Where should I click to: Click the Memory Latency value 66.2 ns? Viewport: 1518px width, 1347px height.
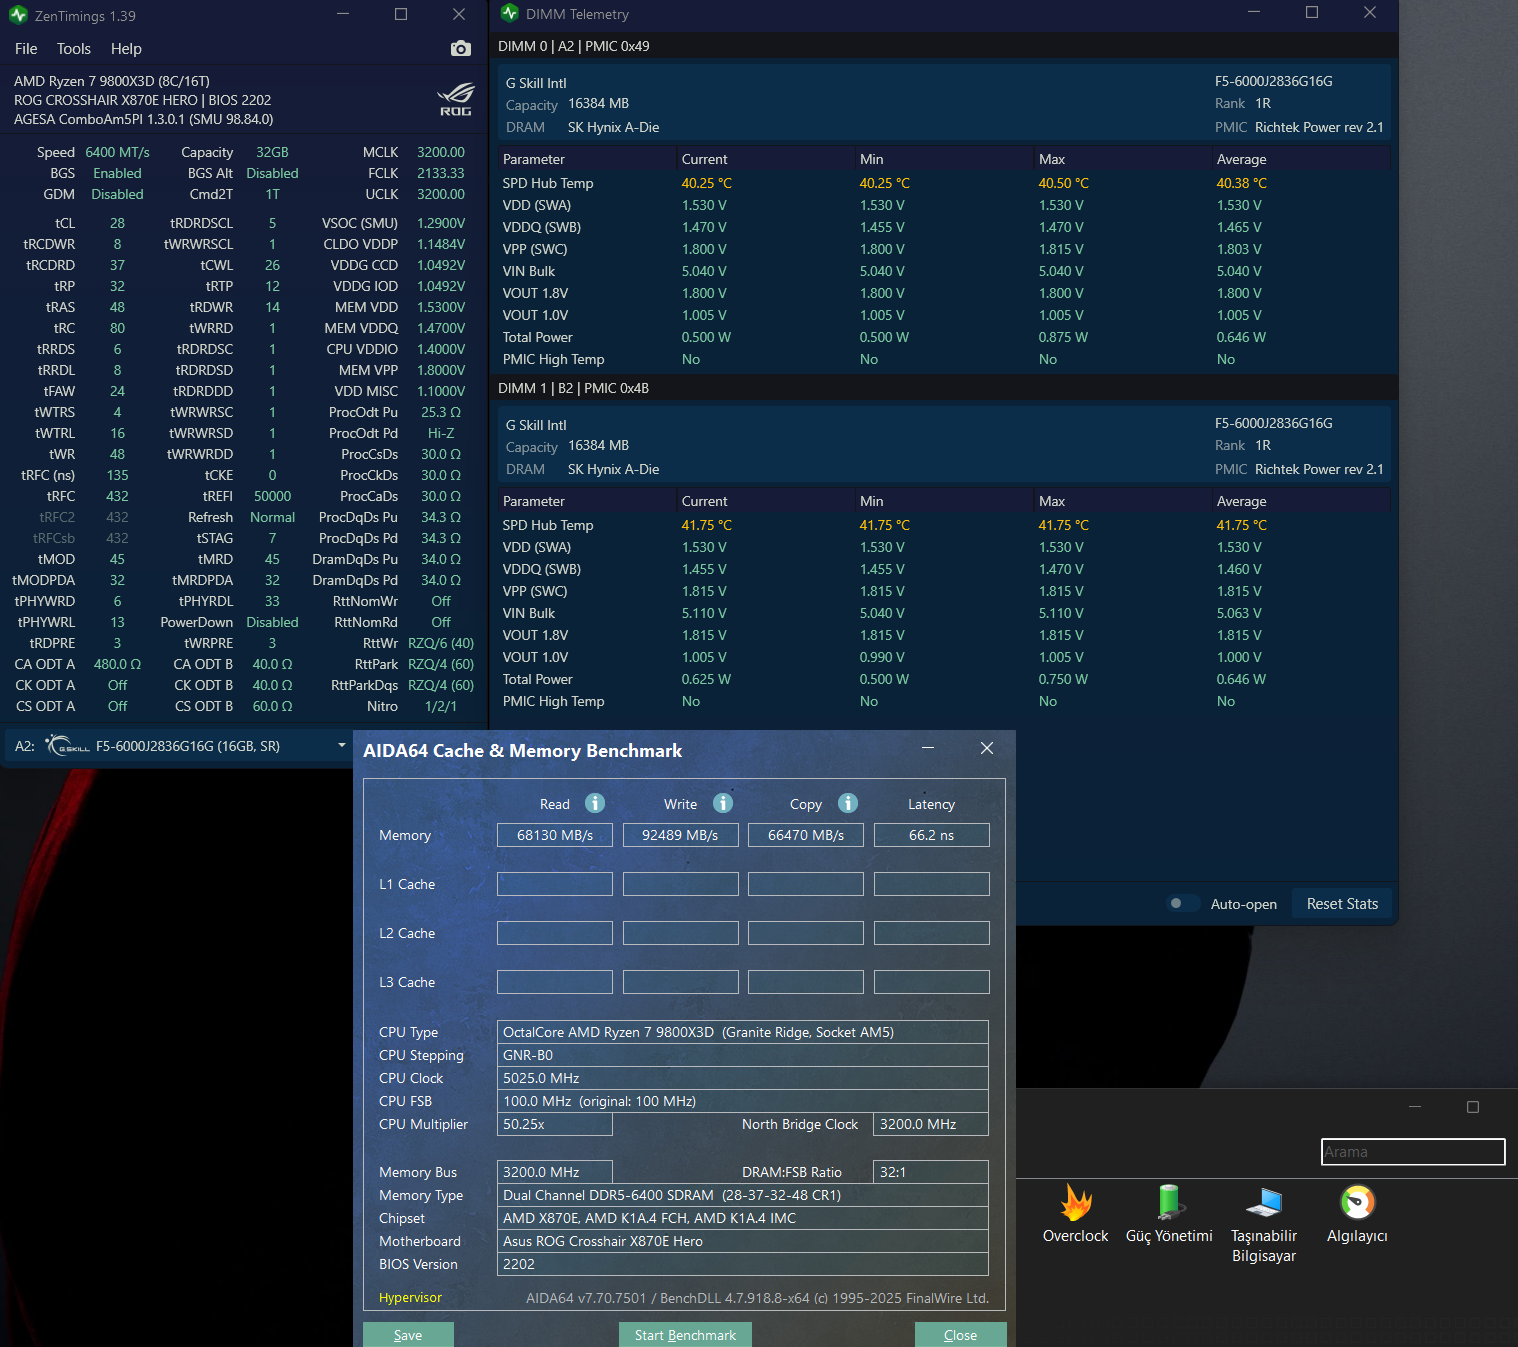(x=932, y=835)
